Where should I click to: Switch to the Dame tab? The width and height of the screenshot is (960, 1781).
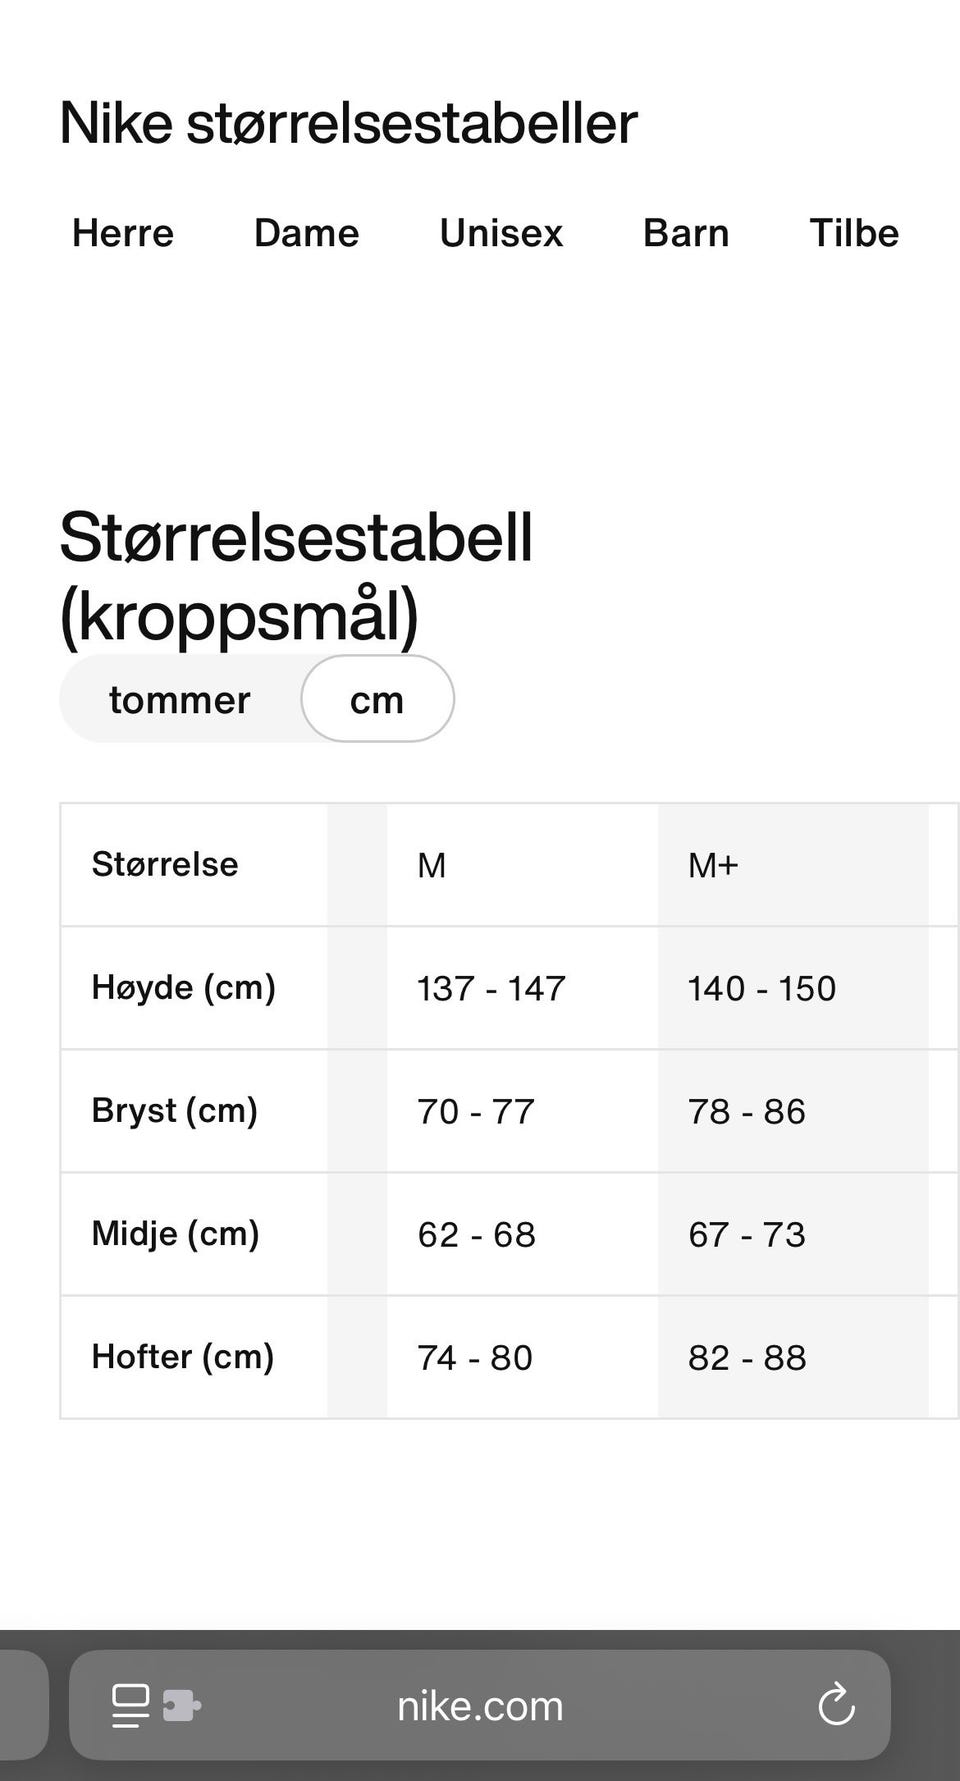pos(306,233)
